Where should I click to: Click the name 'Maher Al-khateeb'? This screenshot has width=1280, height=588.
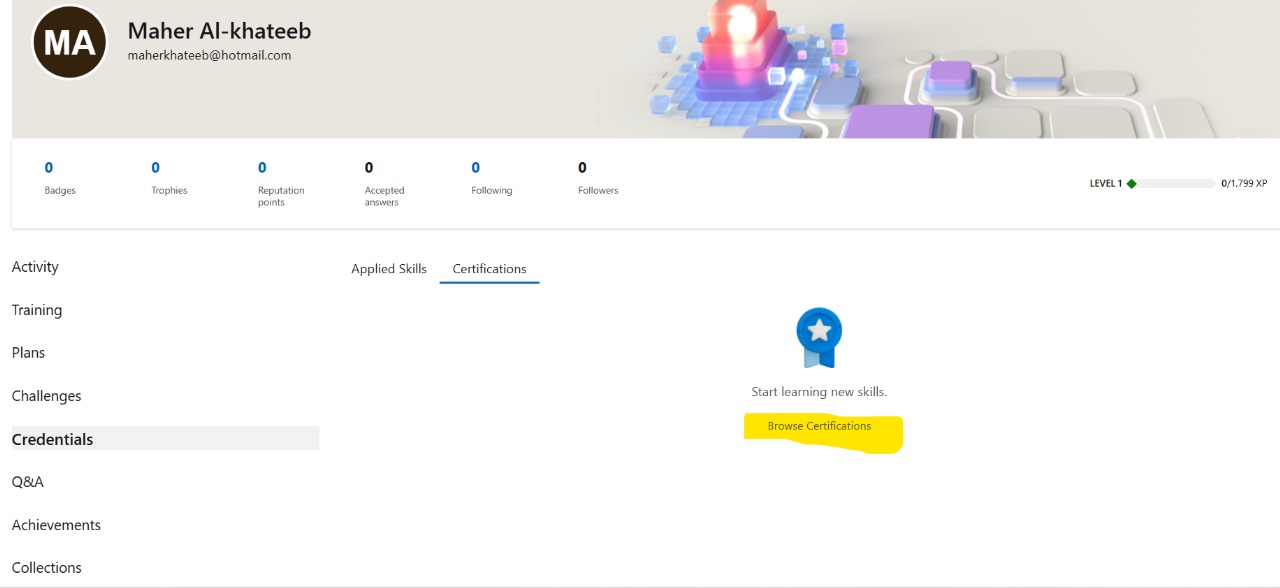click(219, 31)
